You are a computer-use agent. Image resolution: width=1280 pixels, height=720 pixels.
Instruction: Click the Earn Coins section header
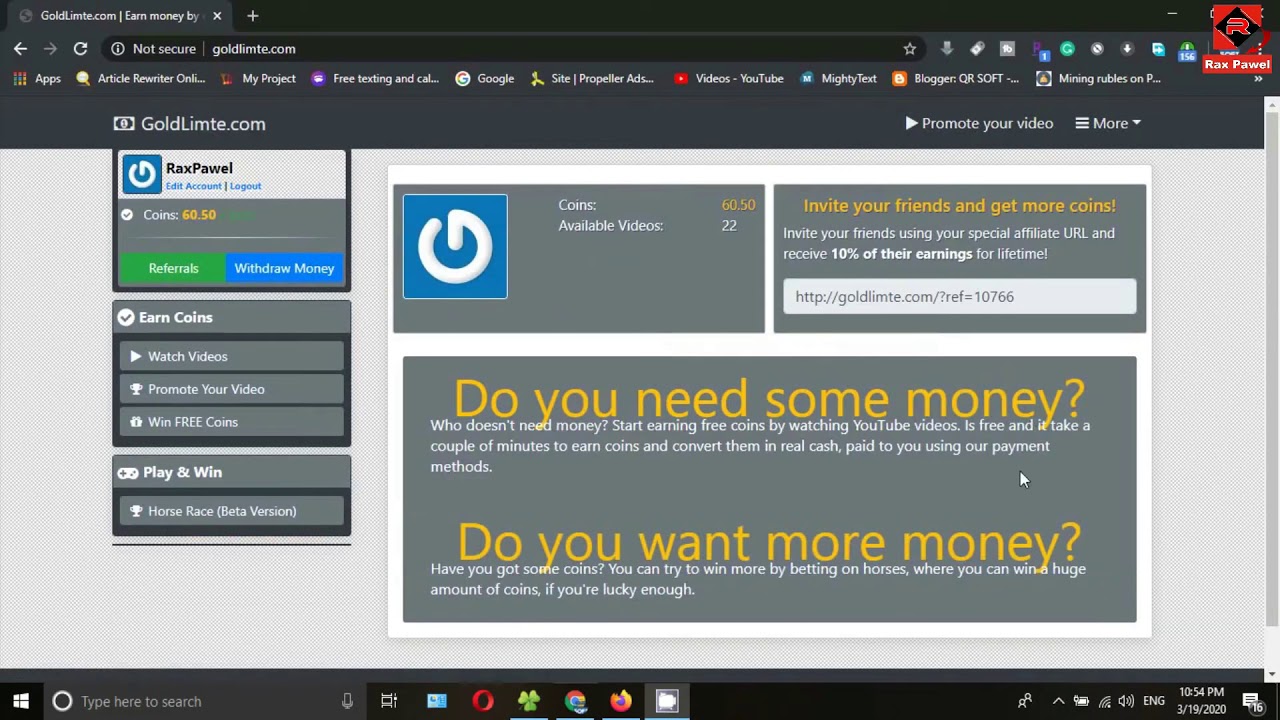click(x=232, y=317)
